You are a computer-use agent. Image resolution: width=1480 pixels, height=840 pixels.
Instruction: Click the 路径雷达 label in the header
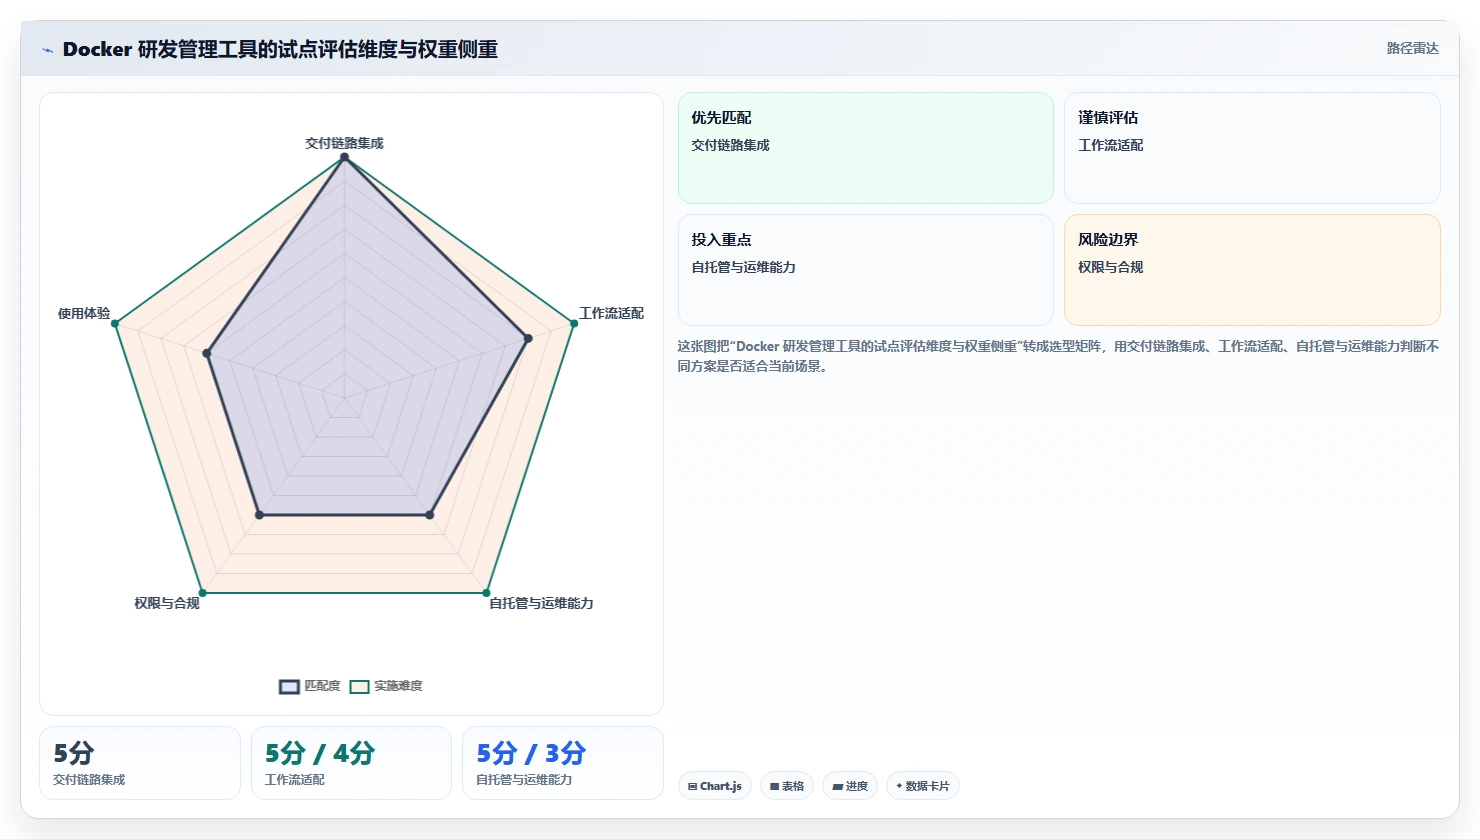point(1412,48)
